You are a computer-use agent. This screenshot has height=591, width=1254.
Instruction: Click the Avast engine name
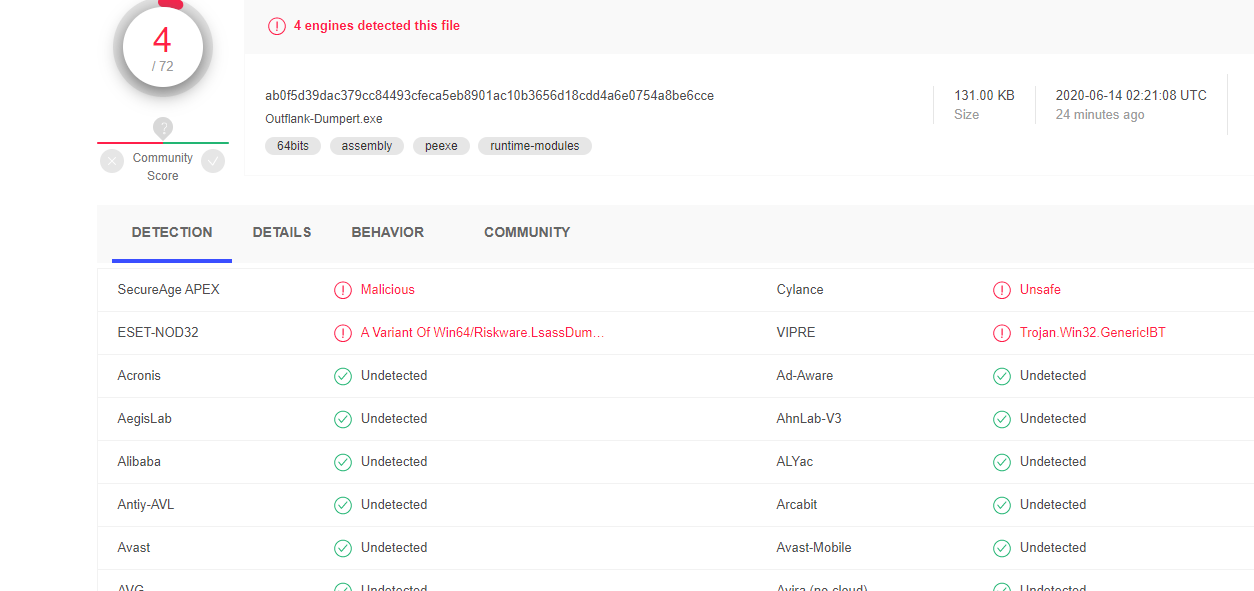pos(134,548)
